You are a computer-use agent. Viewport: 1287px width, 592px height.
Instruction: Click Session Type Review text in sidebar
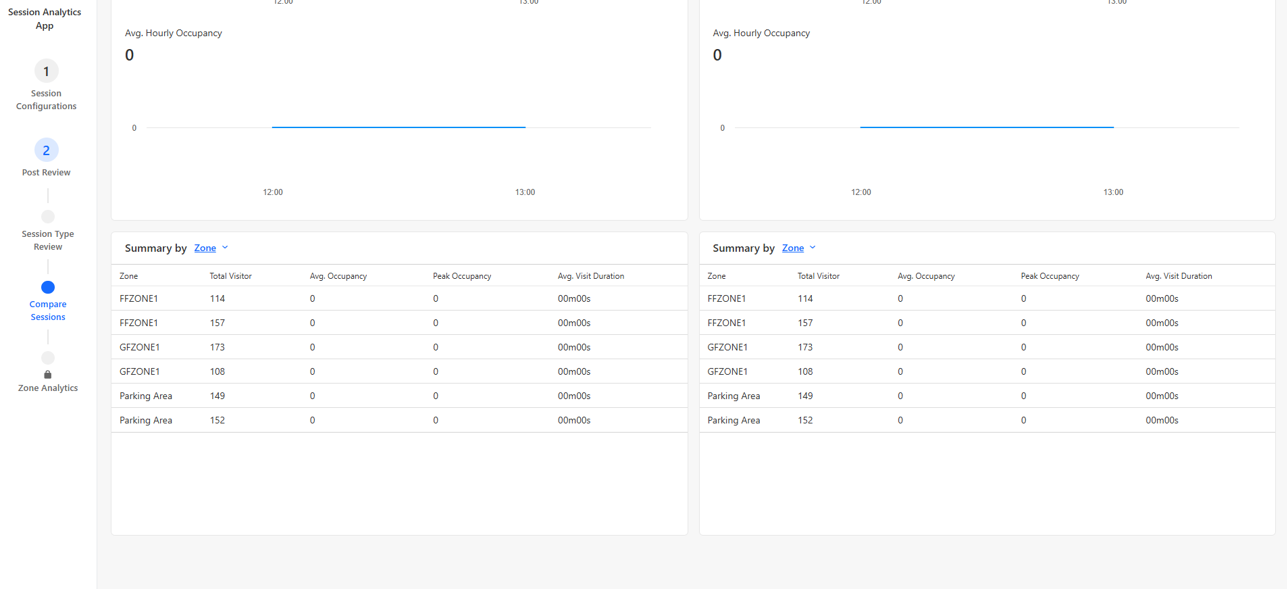[x=47, y=240]
